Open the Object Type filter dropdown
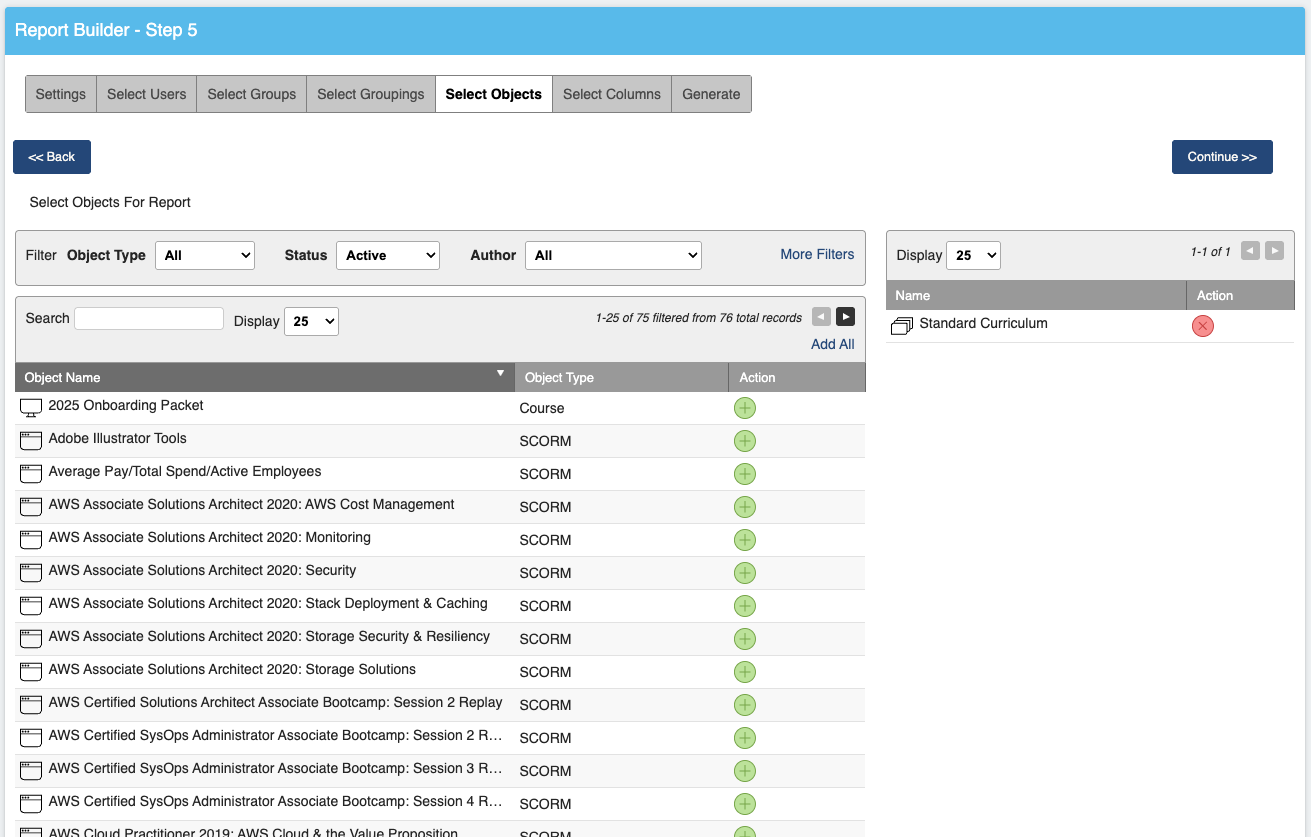This screenshot has width=1311, height=837. coord(205,255)
